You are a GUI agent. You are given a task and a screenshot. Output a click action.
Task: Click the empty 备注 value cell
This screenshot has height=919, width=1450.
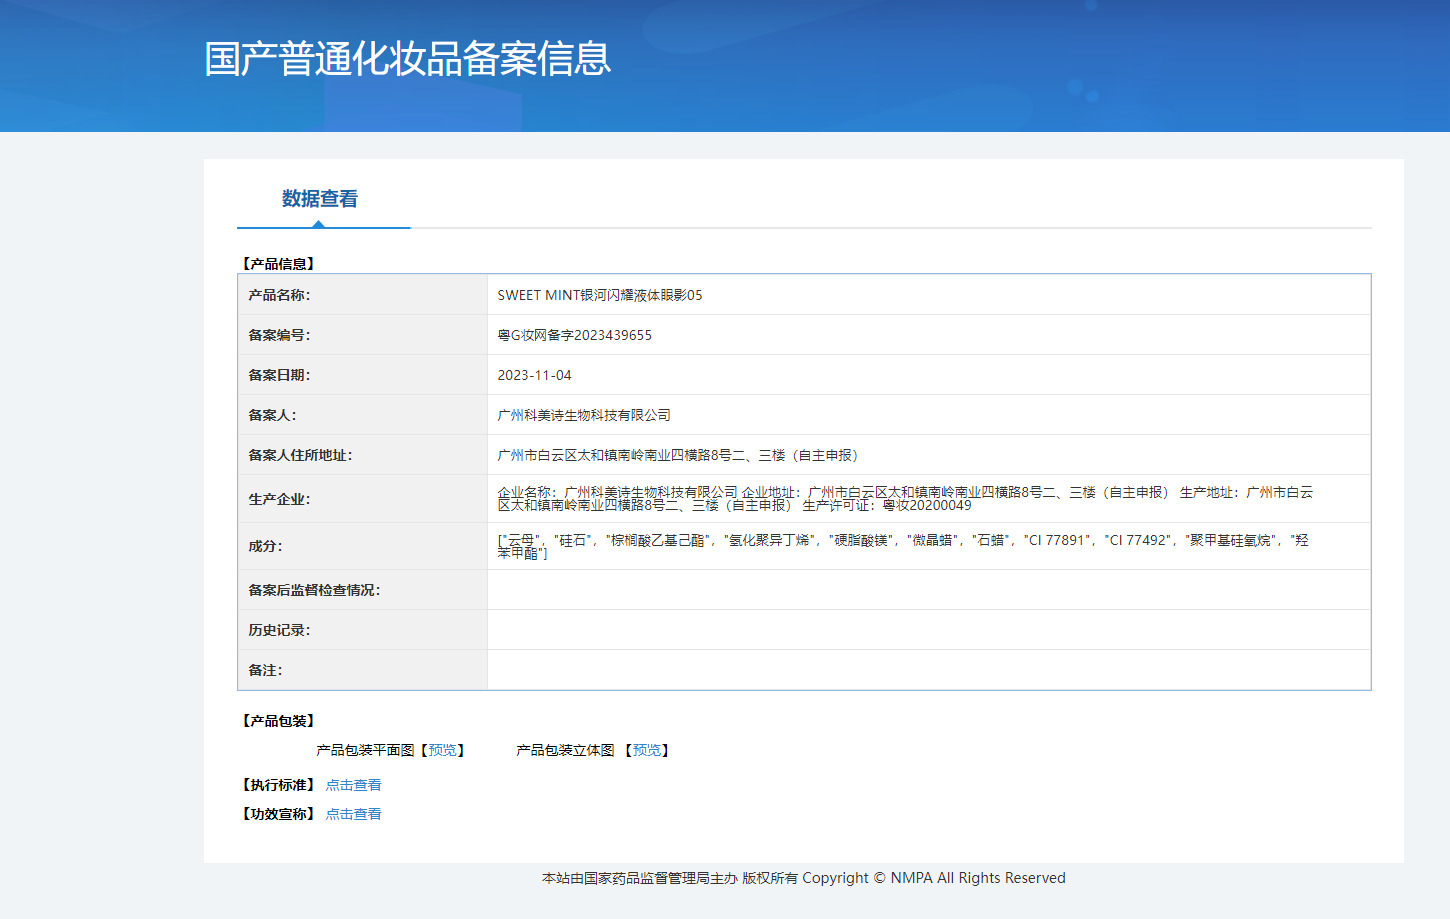click(x=928, y=670)
